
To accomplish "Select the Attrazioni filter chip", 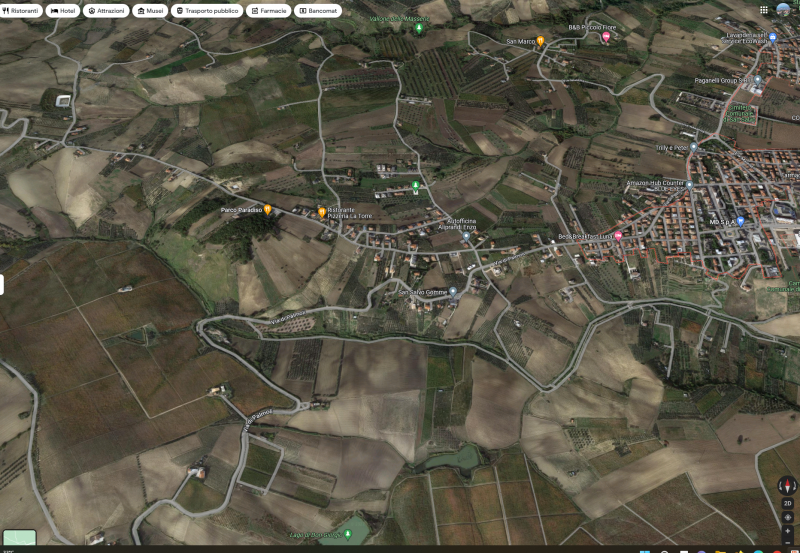I will pos(106,11).
